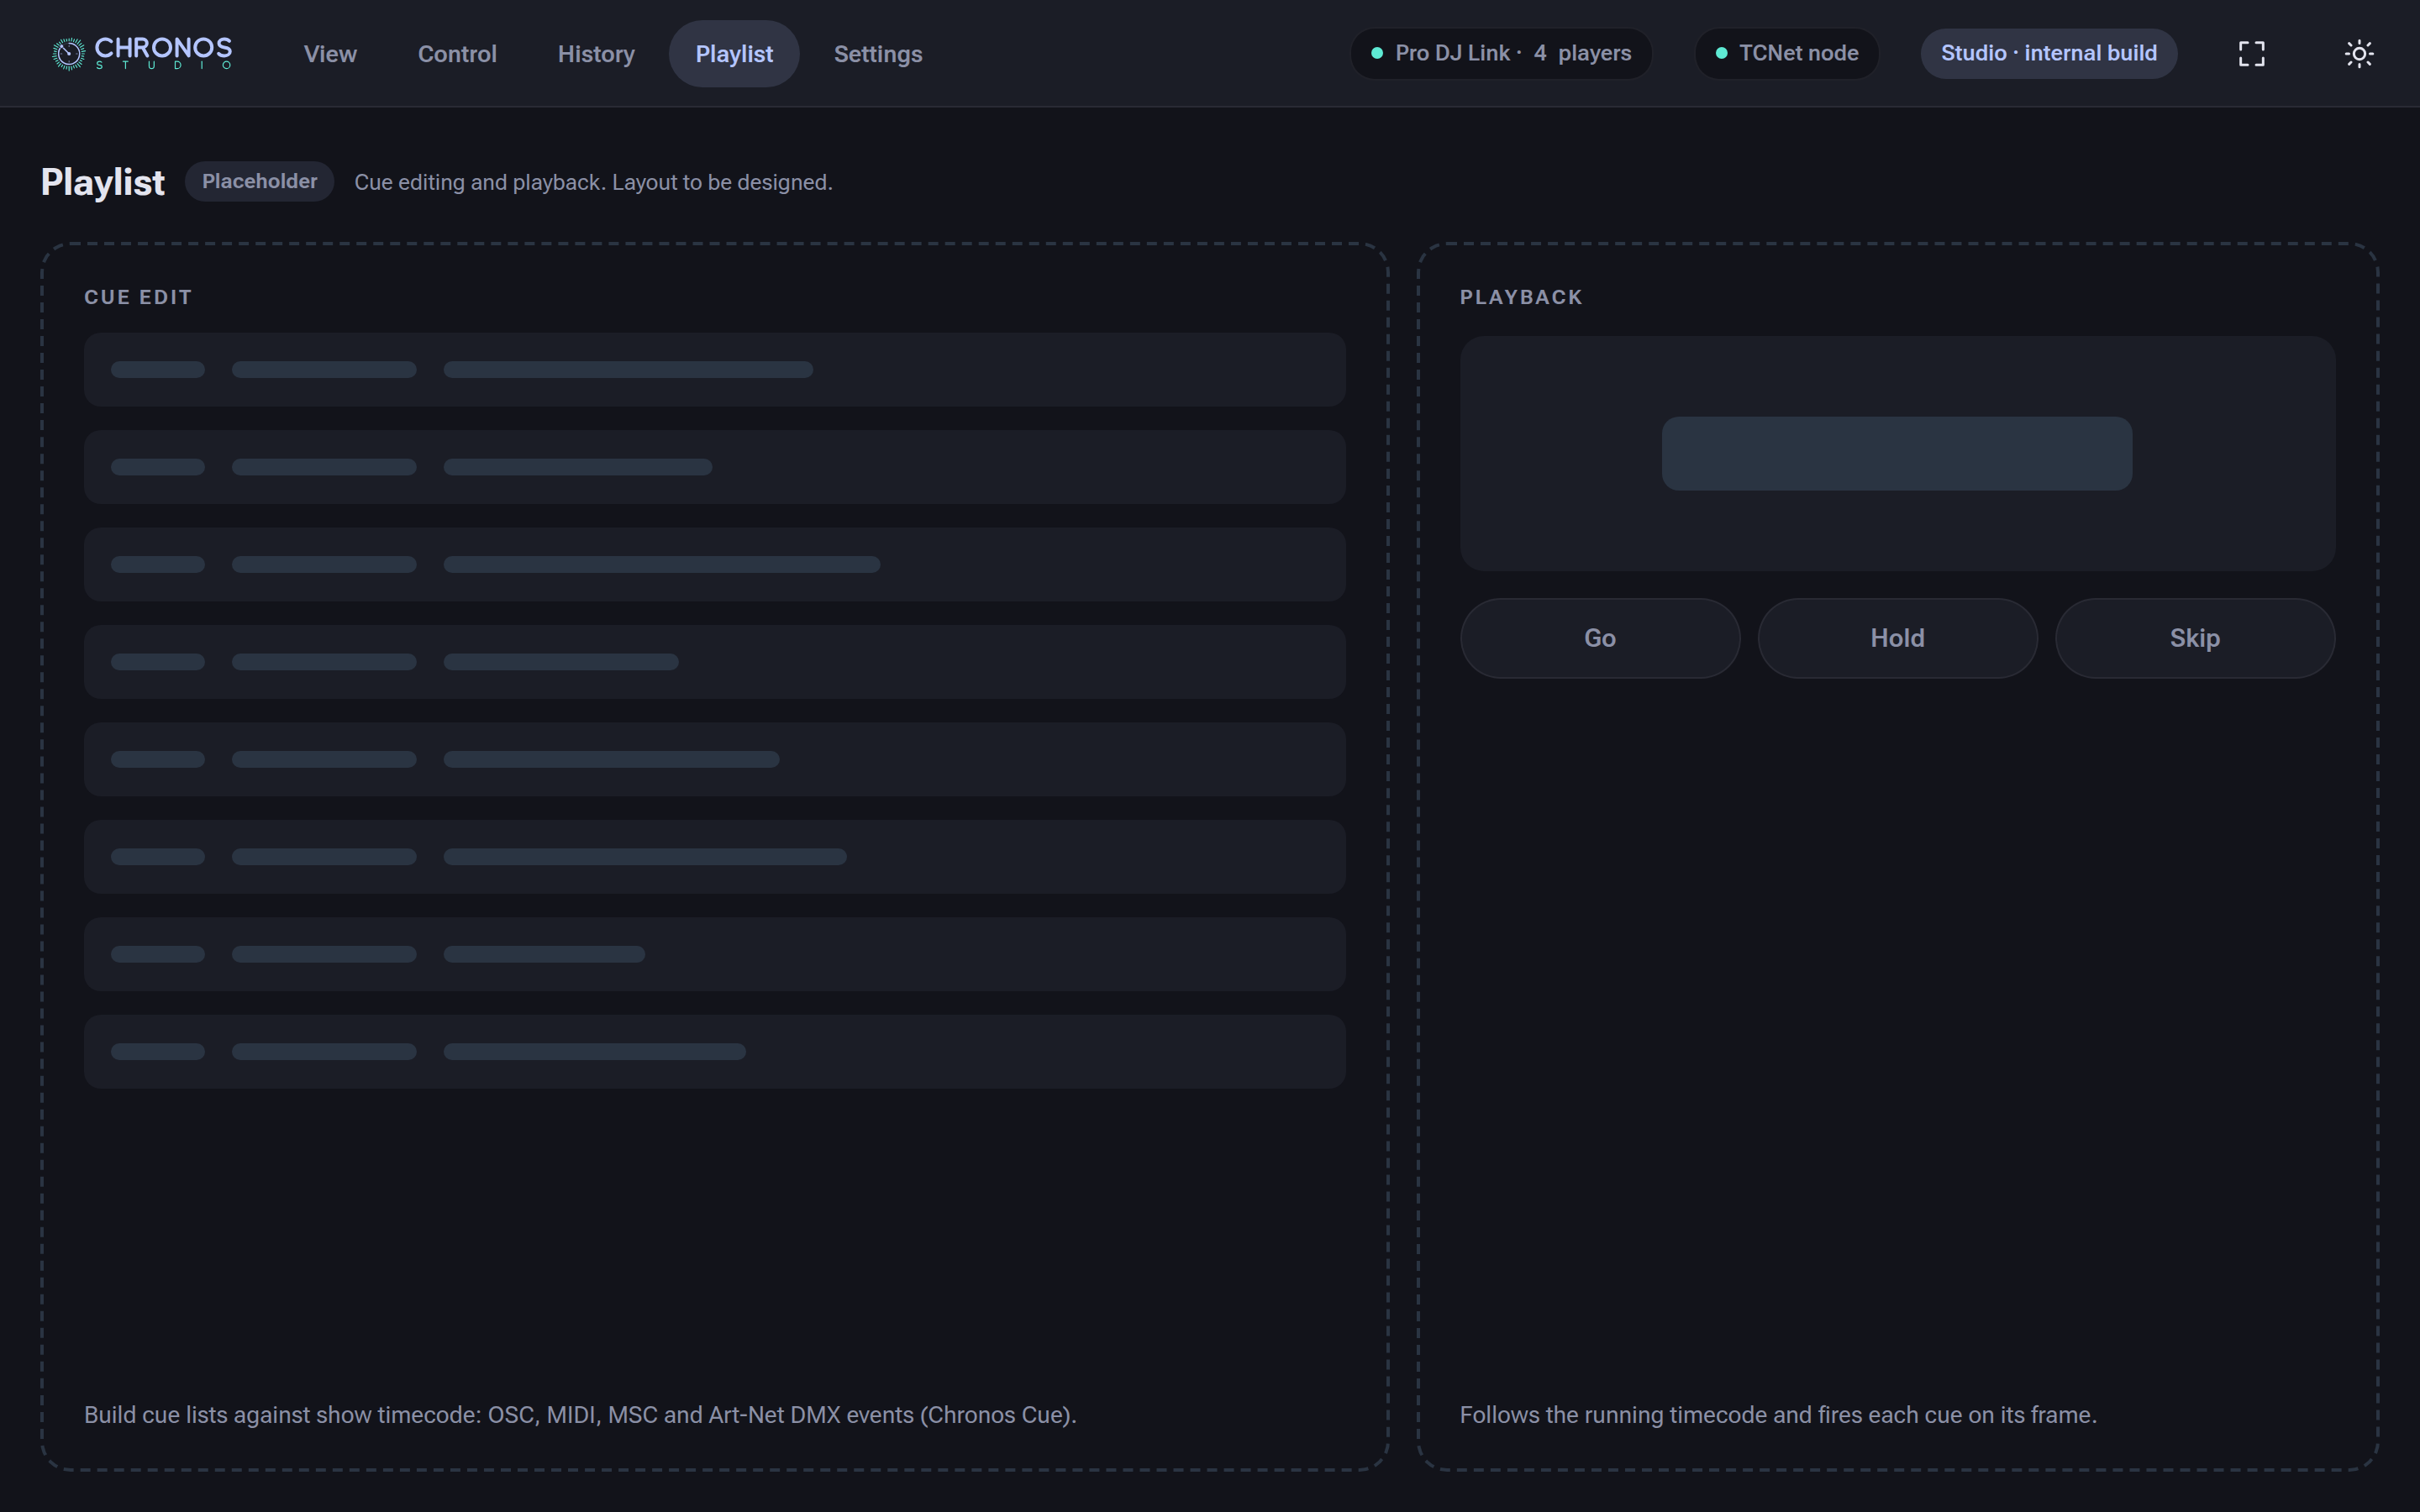
Task: Select the Playlist tab
Action: (734, 54)
